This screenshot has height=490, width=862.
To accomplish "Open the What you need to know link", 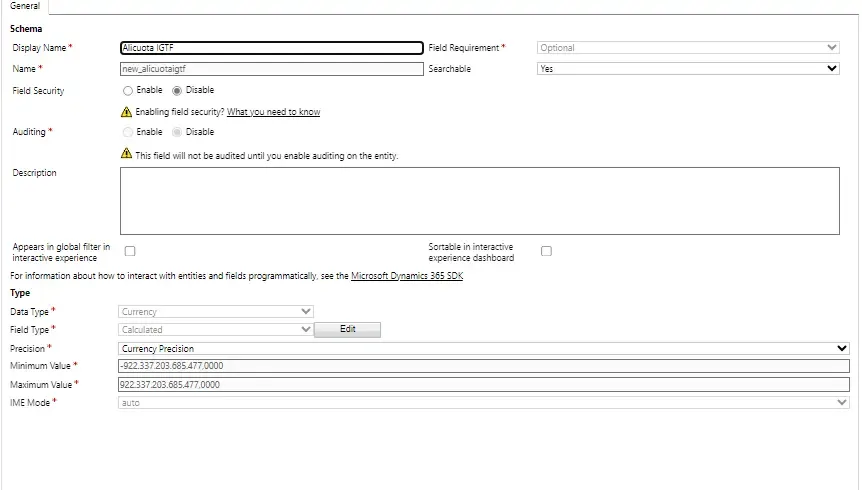I will click(273, 112).
